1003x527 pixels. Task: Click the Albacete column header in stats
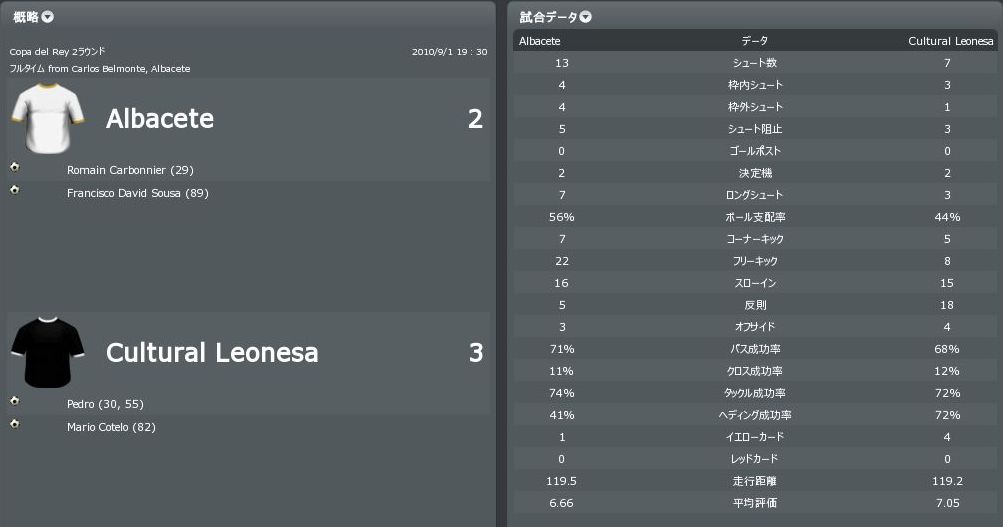click(x=540, y=41)
